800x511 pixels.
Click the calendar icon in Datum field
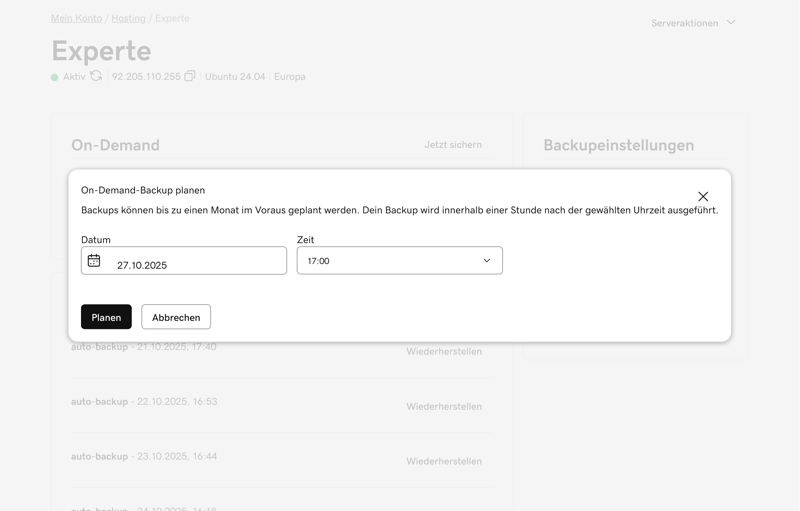pos(94,261)
